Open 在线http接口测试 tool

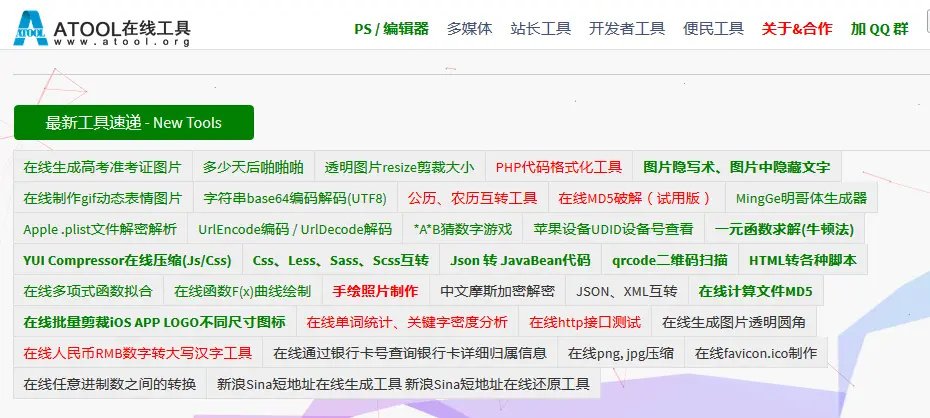coord(585,322)
